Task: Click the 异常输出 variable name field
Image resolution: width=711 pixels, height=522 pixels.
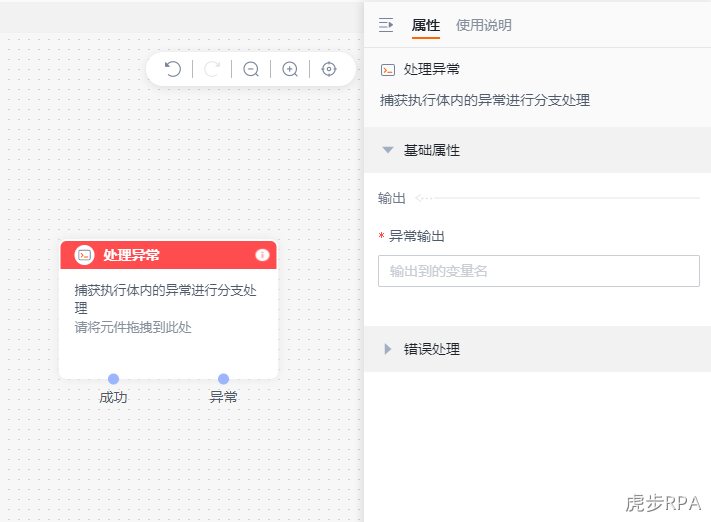Action: pos(539,271)
